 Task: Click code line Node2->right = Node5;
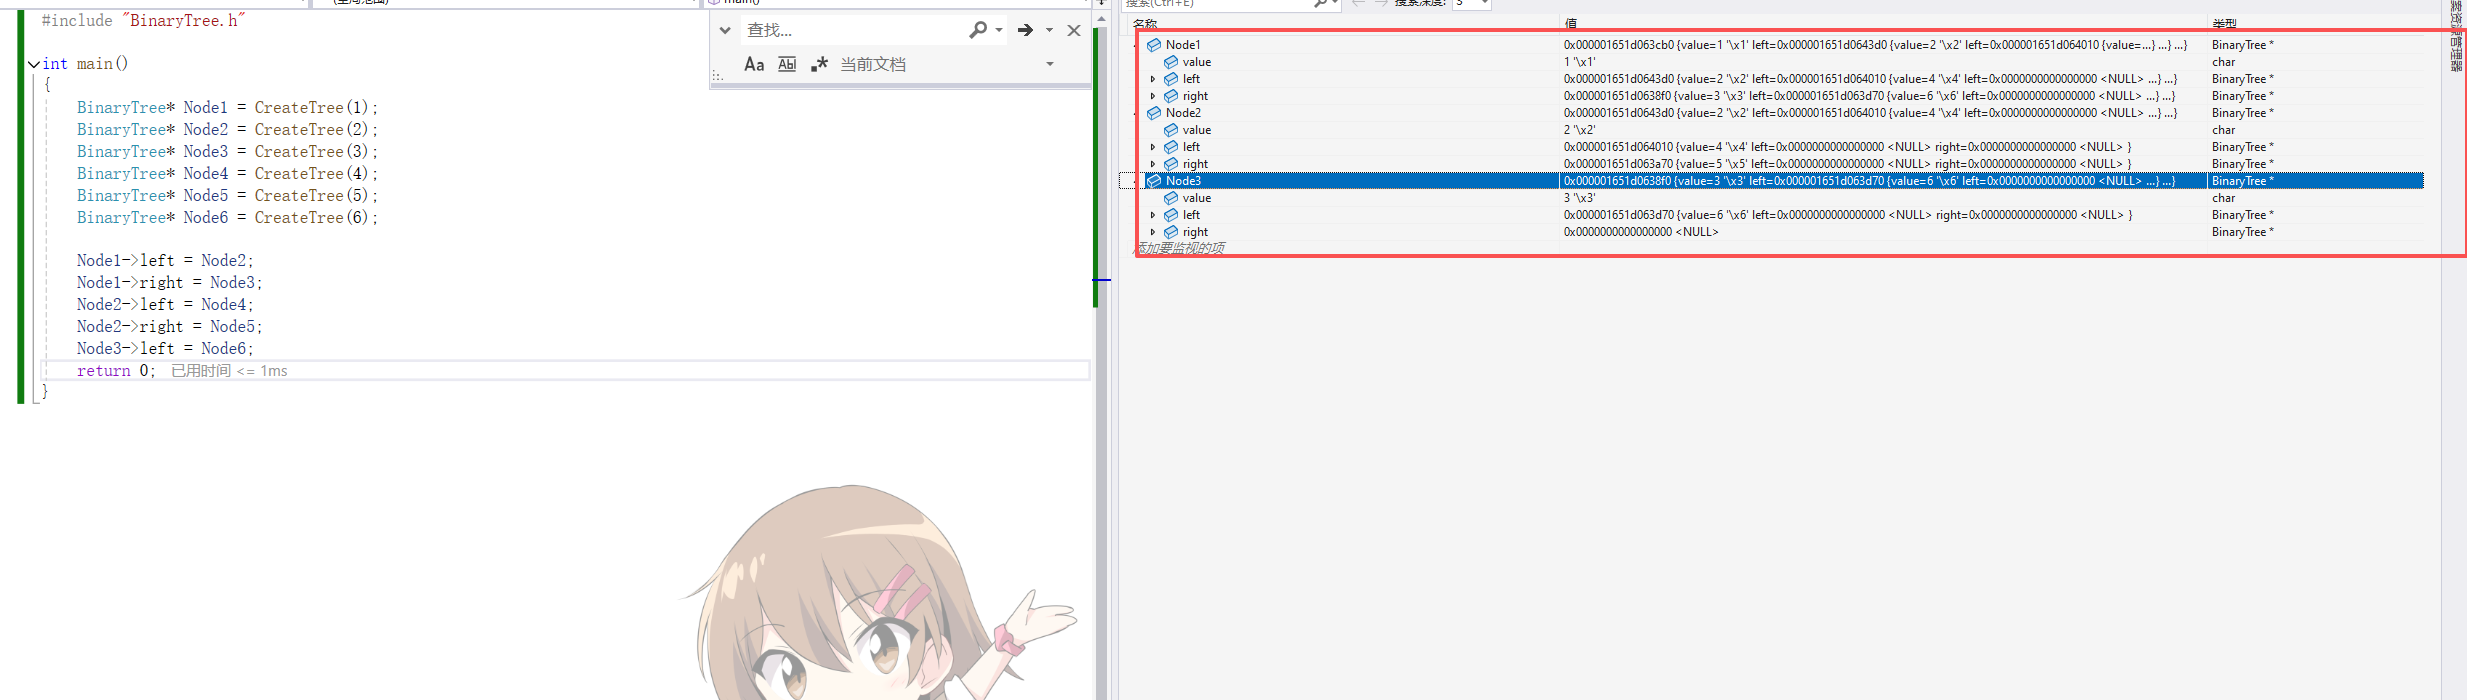170,327
